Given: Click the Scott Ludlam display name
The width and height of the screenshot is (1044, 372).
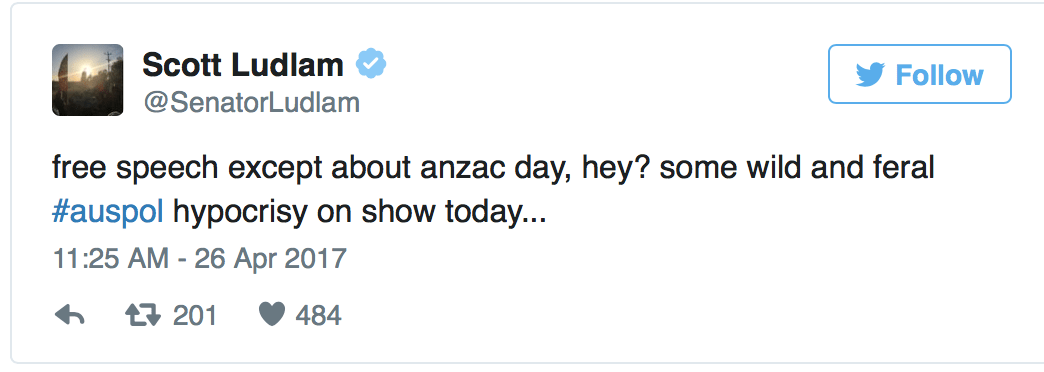Looking at the screenshot, I should 243,65.
